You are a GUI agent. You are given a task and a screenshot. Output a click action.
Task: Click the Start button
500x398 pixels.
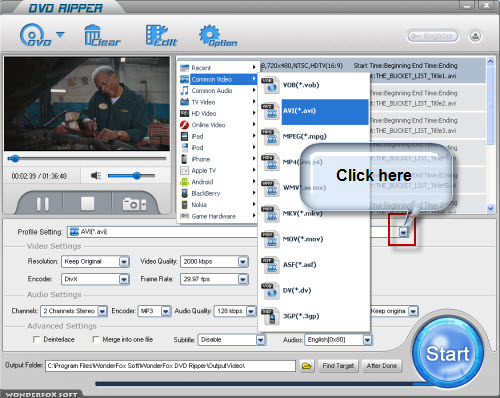(448, 353)
